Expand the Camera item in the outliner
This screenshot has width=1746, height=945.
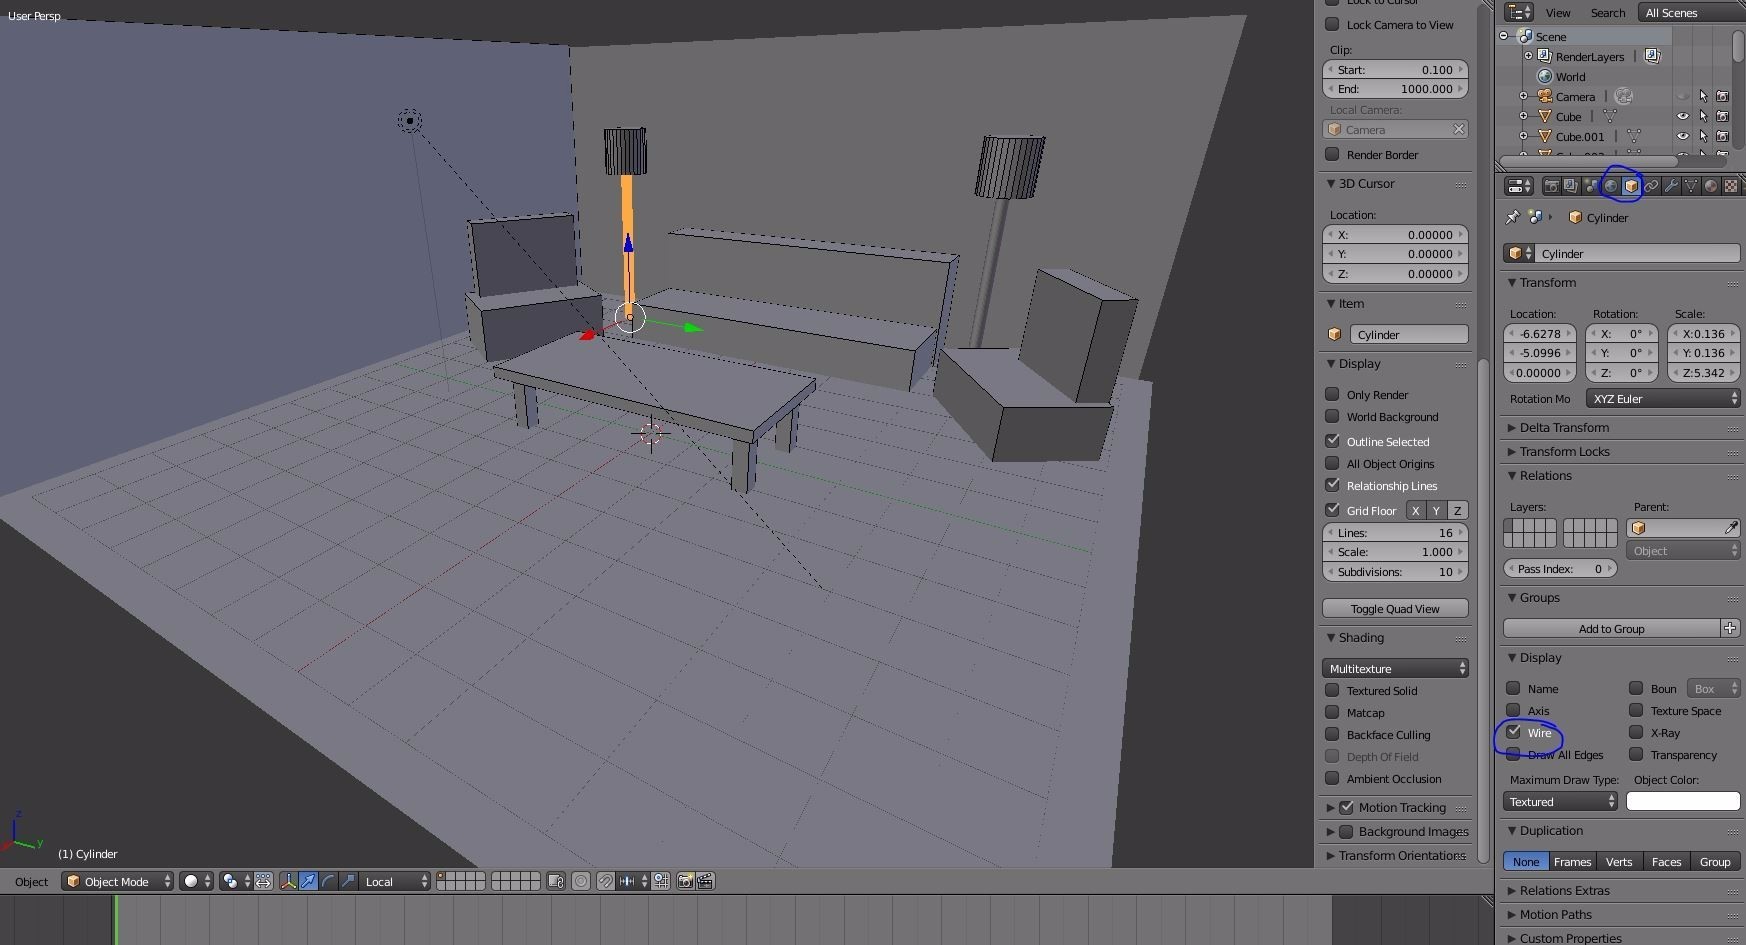pos(1523,97)
